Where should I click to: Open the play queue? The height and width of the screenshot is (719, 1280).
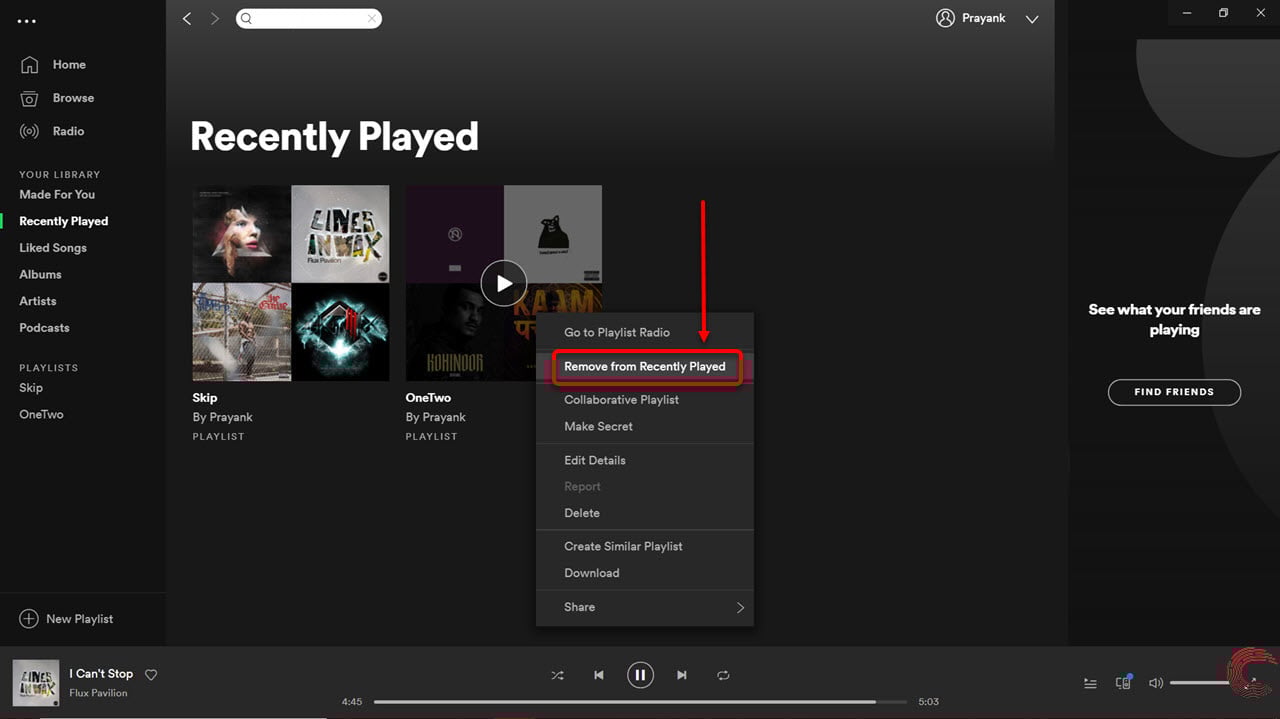1090,683
